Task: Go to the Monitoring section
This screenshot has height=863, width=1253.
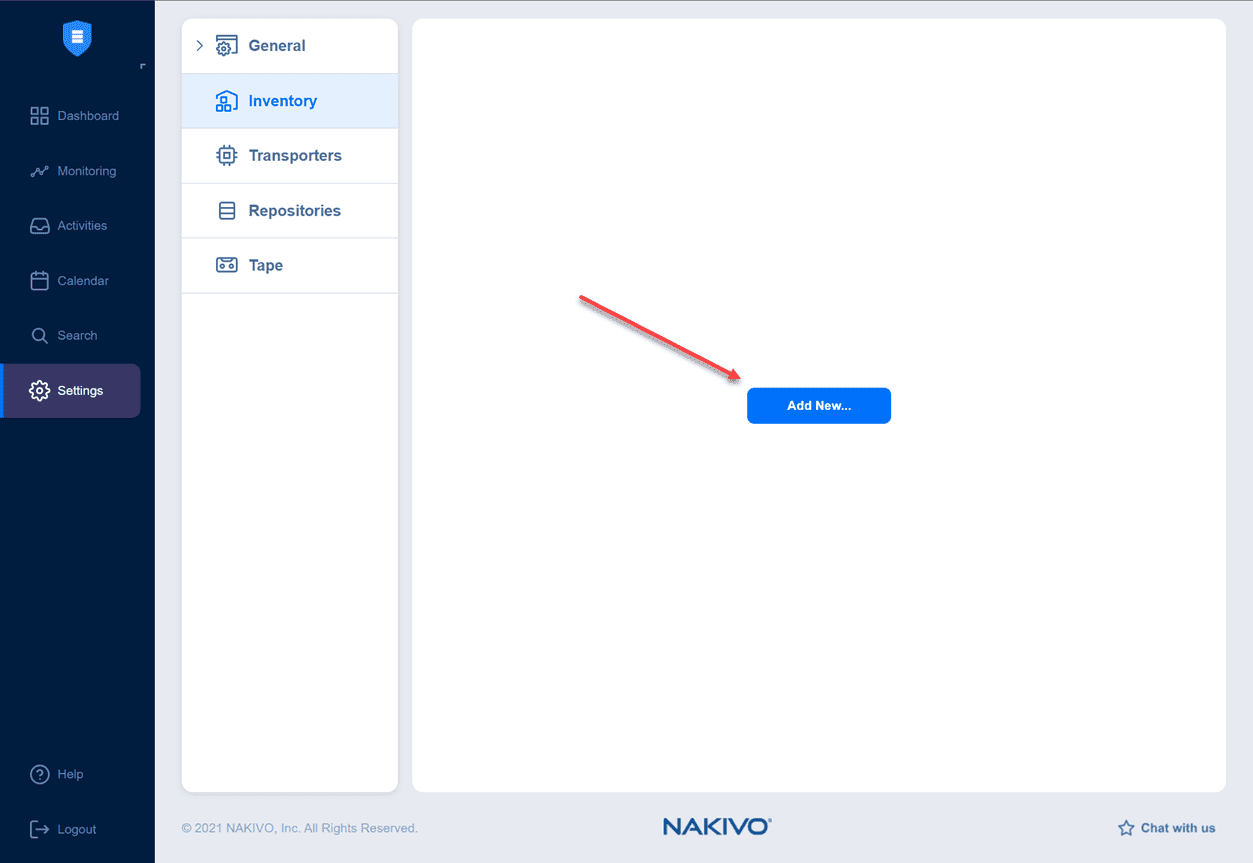Action: click(87, 171)
